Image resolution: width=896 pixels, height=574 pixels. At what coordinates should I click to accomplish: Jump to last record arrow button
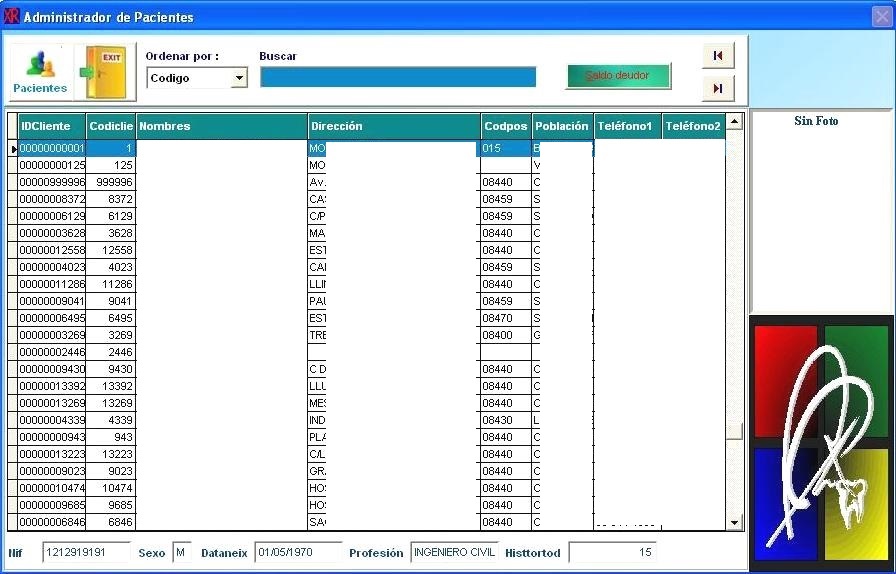tap(718, 89)
